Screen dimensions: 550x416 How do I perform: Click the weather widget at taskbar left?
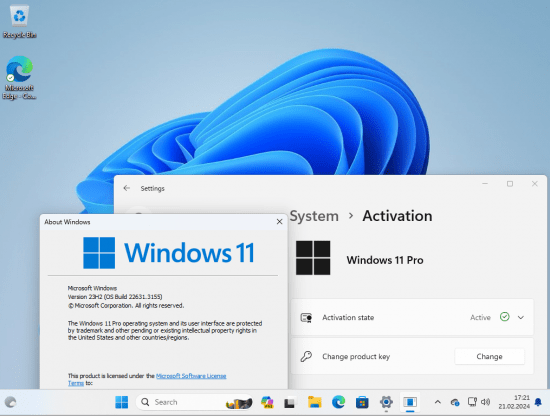click(x=11, y=402)
